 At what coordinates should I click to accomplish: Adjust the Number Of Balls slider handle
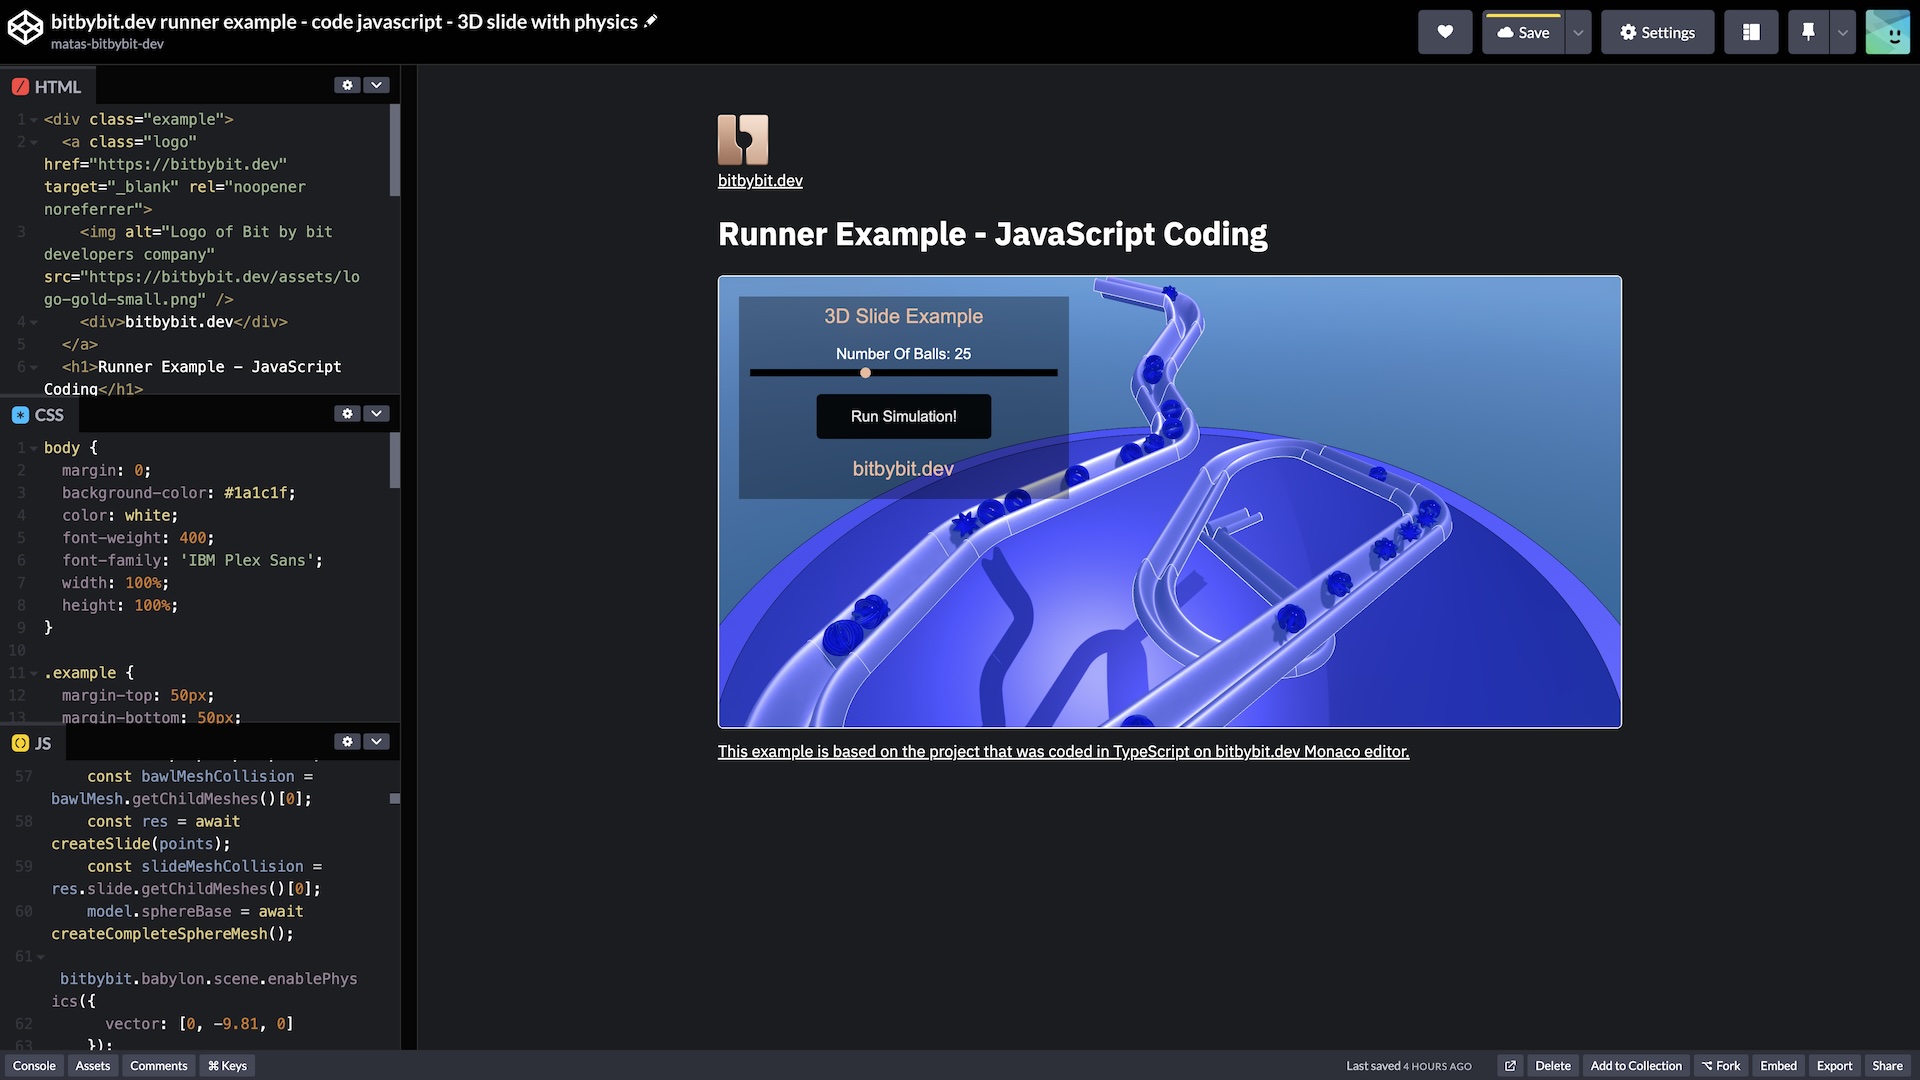click(865, 373)
